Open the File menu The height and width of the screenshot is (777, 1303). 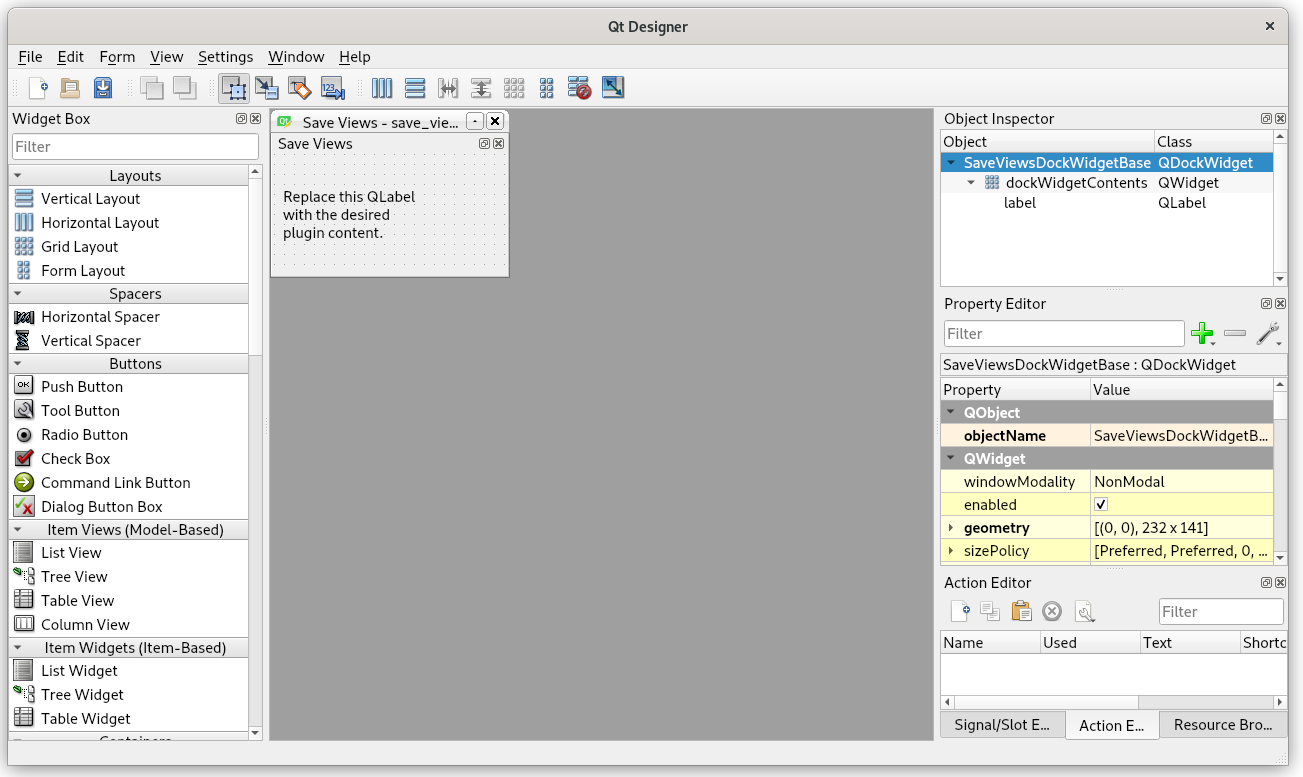30,57
